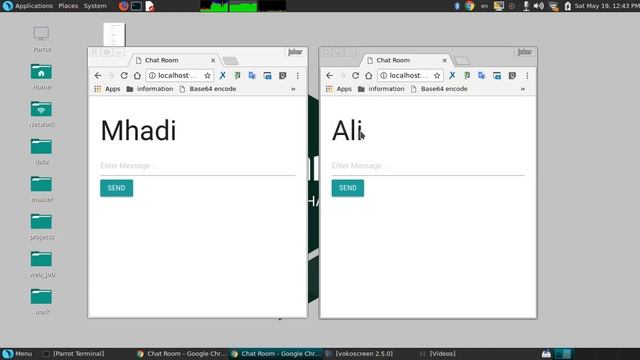
Task: Click back arrow in Mhadi browser window
Action: coord(98,76)
